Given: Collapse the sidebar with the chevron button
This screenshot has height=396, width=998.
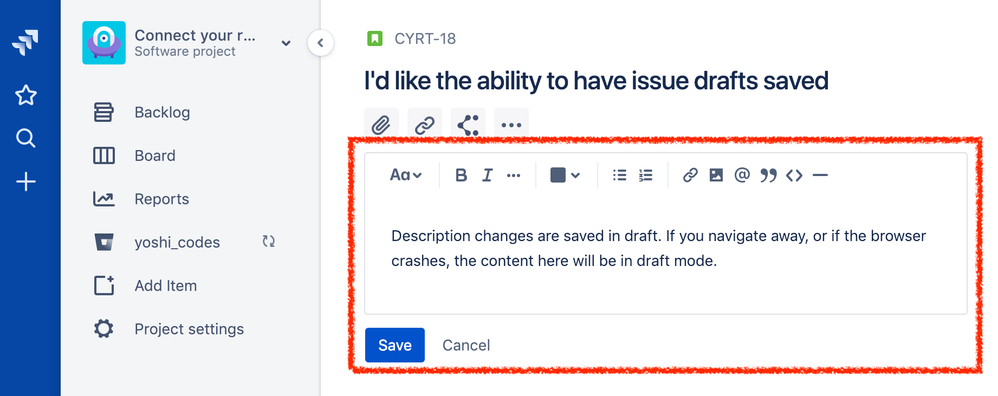Looking at the screenshot, I should tap(321, 43).
